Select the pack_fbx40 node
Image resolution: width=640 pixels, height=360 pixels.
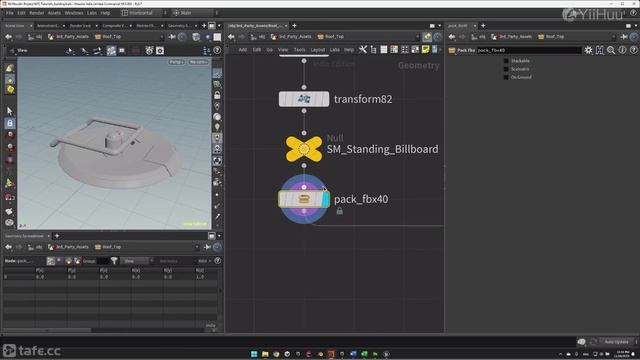coord(304,199)
